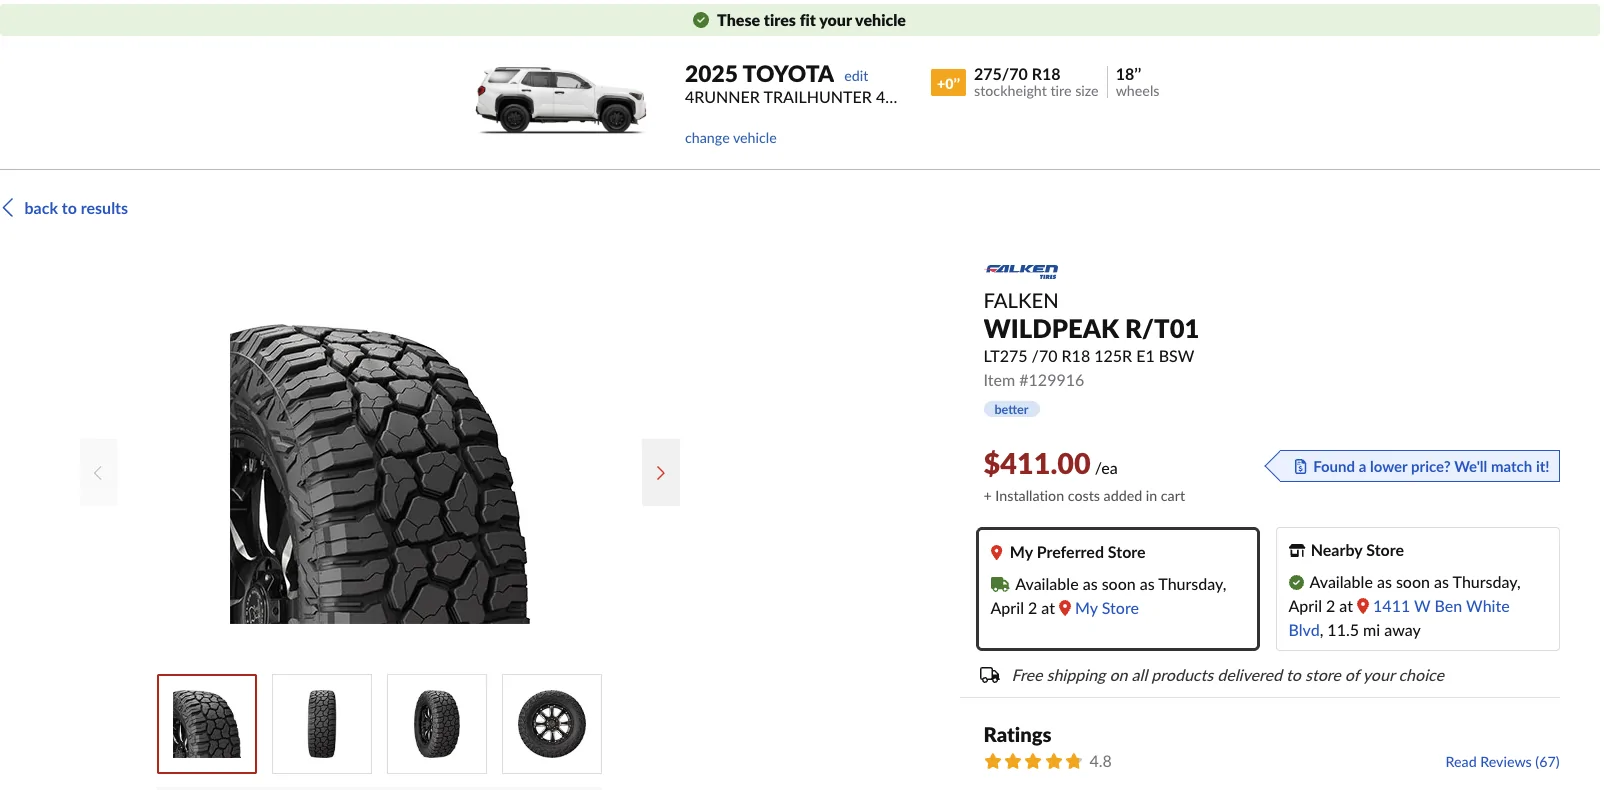Click the location pin beside My Store
Image resolution: width=1604 pixels, height=790 pixels.
pos(1065,608)
